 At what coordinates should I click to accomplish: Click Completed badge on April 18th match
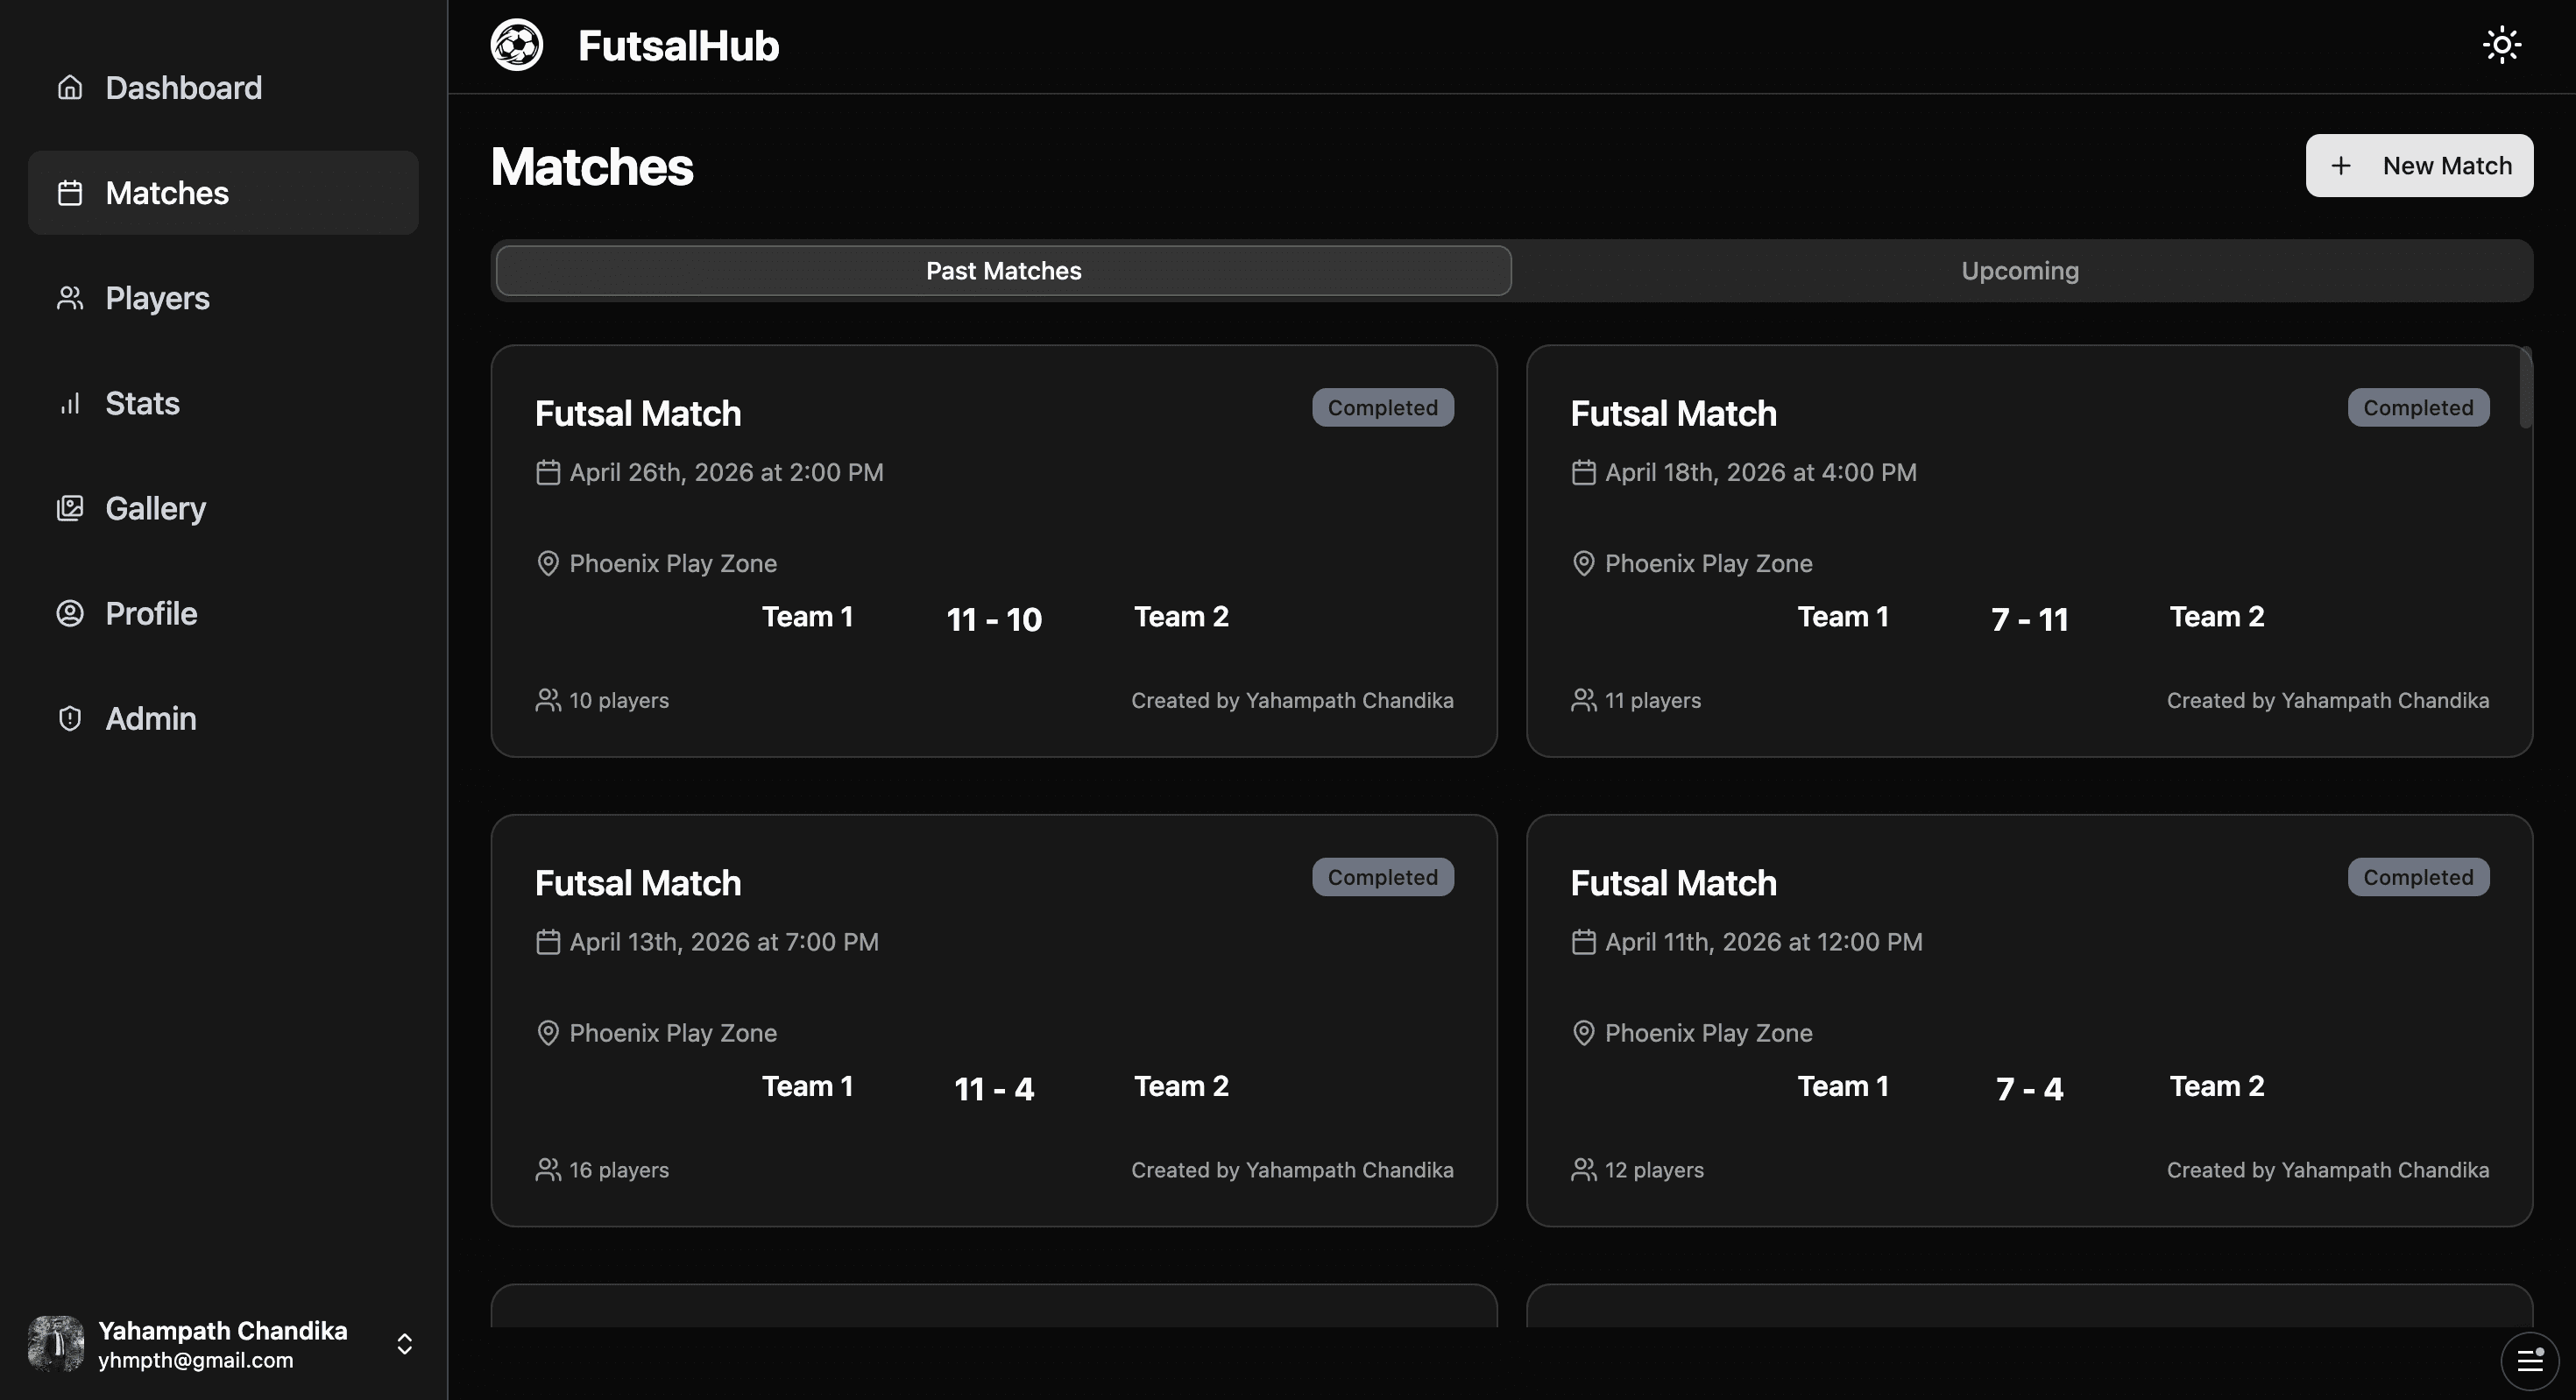(2418, 408)
